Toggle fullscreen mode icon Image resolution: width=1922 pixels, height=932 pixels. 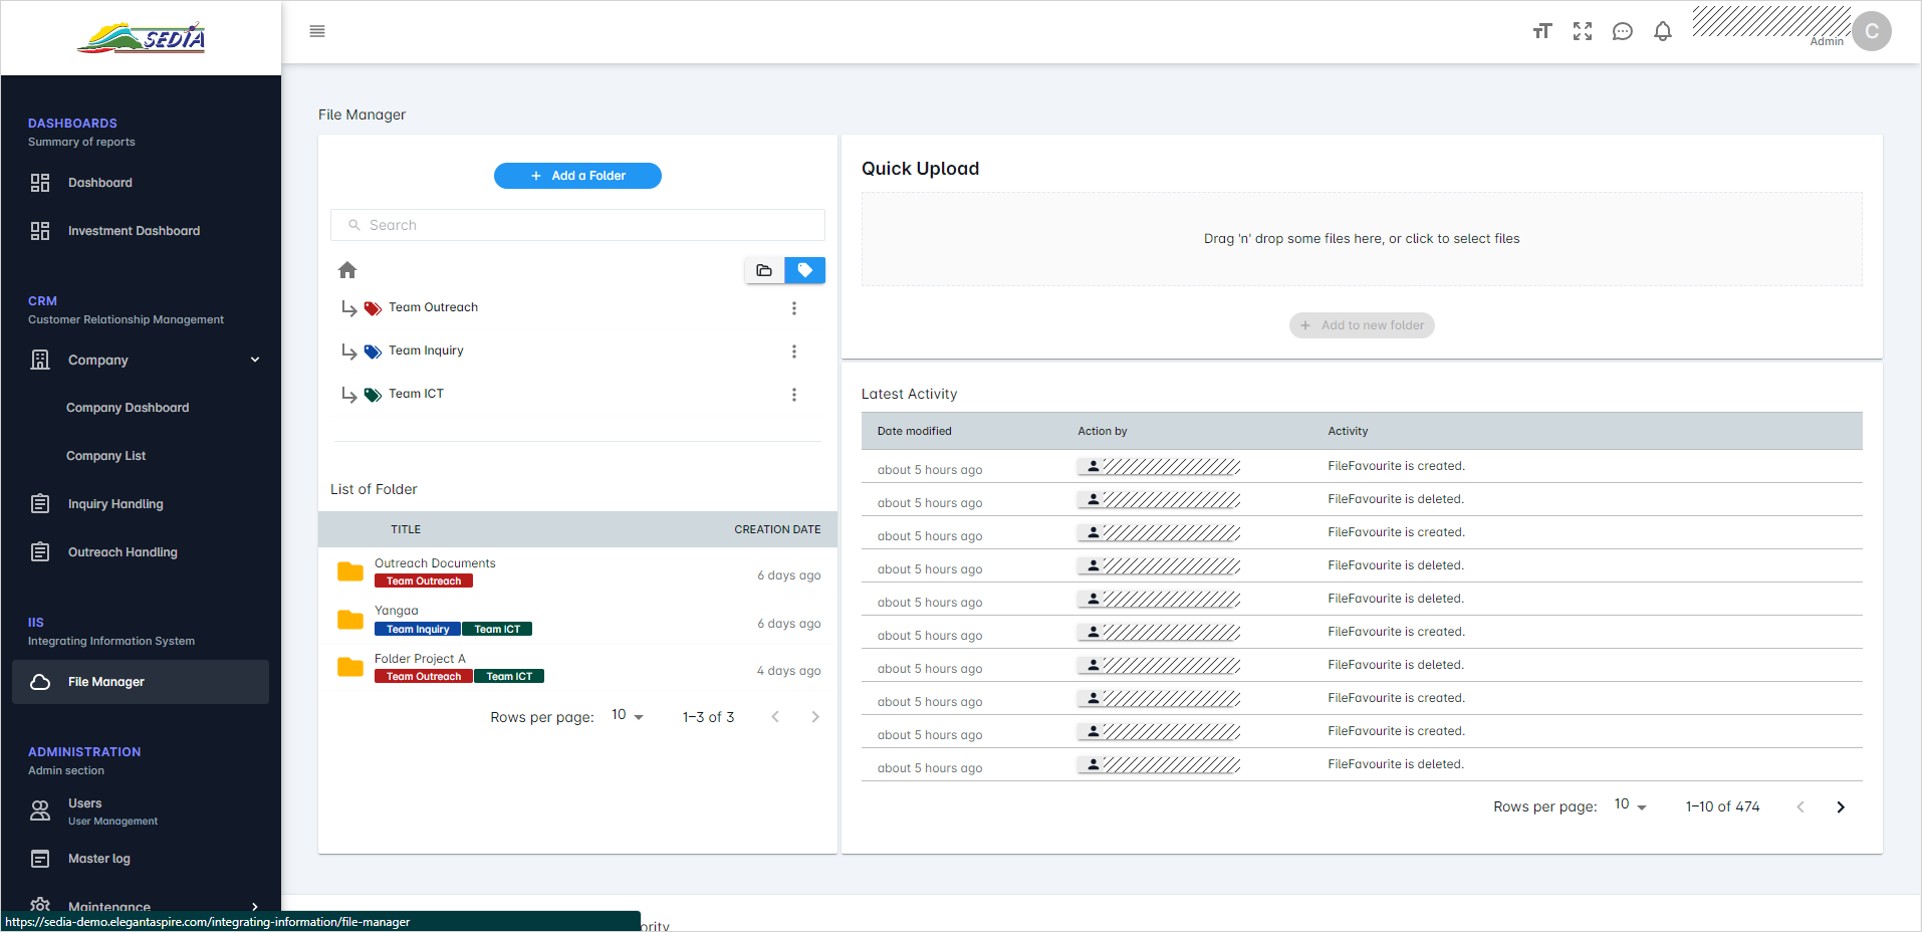pyautogui.click(x=1582, y=31)
